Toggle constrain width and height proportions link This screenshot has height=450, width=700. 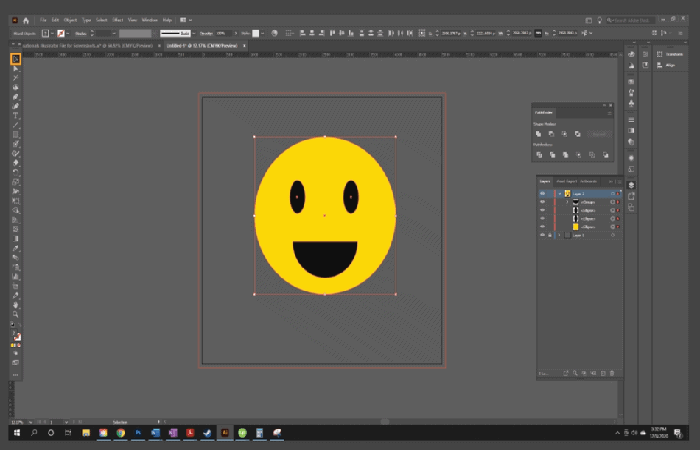[x=538, y=33]
